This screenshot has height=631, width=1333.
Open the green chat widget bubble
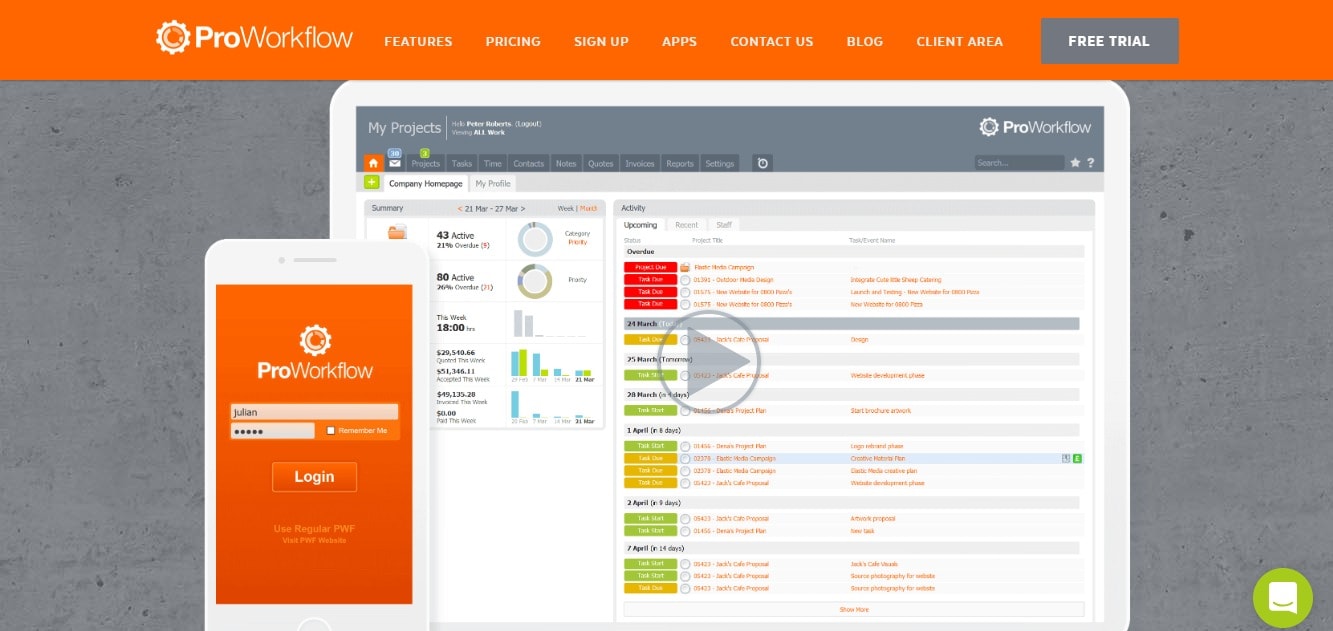[x=1283, y=598]
